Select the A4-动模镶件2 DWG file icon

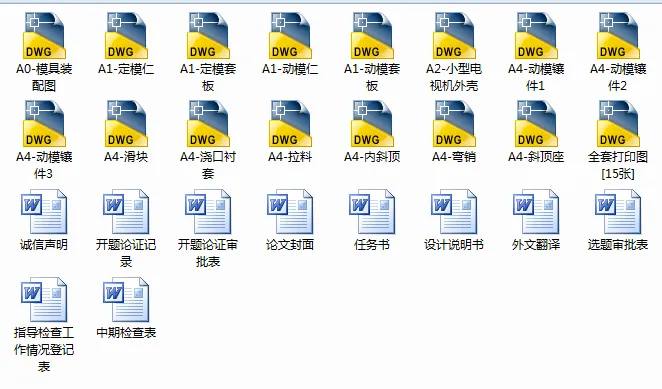pos(617,35)
